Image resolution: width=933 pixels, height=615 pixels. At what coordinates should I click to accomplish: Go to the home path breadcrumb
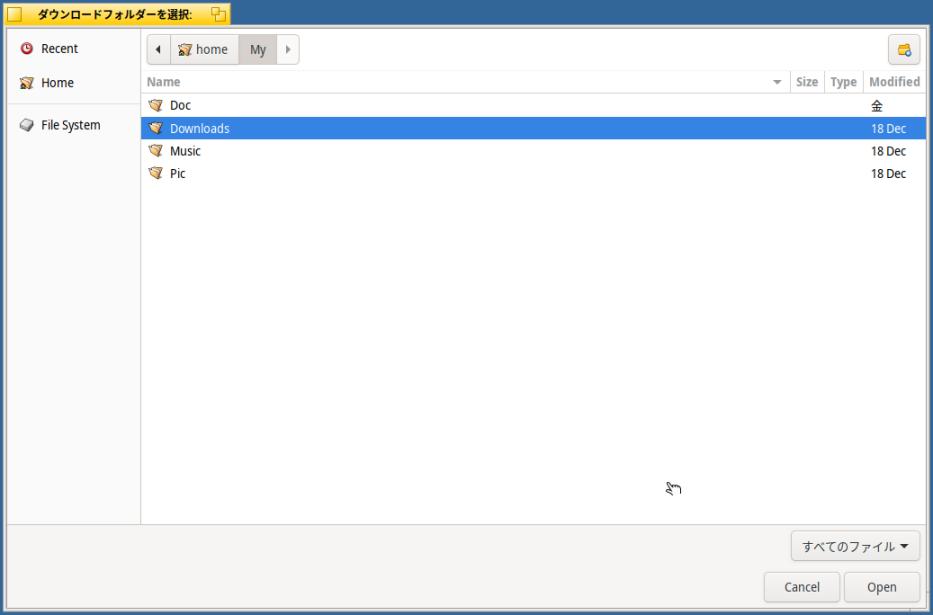click(204, 49)
